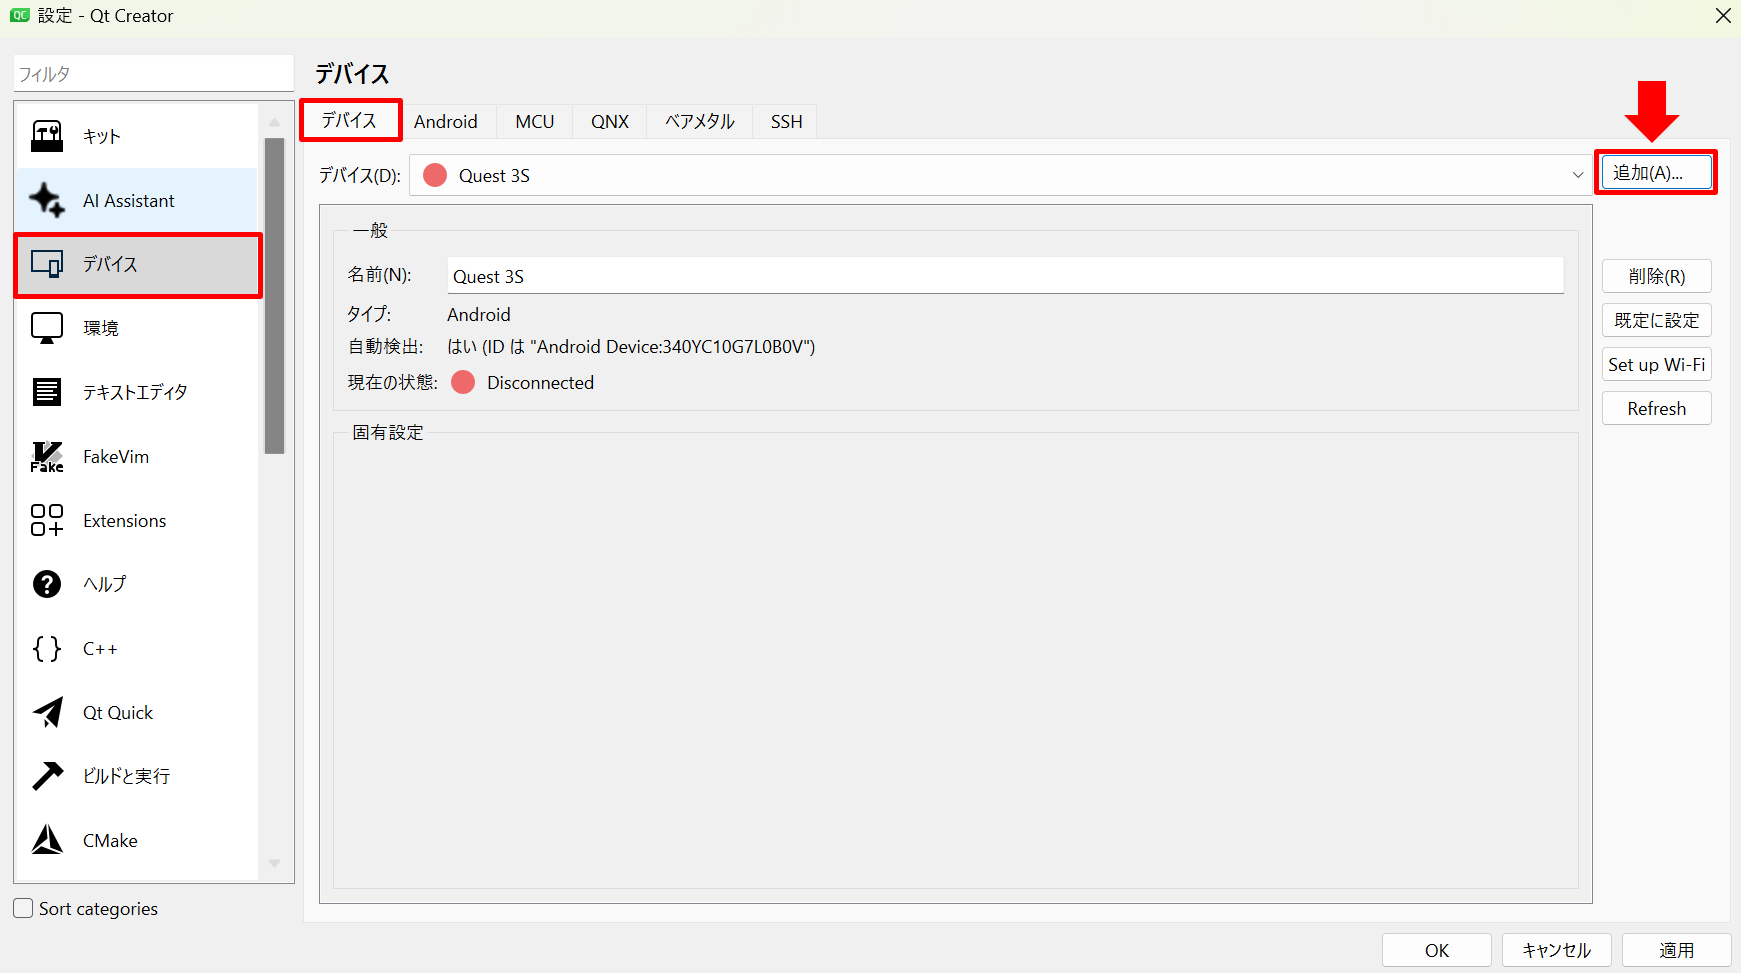Open the CMake triangle icon
Screen dimensions: 1741x973
[47, 840]
